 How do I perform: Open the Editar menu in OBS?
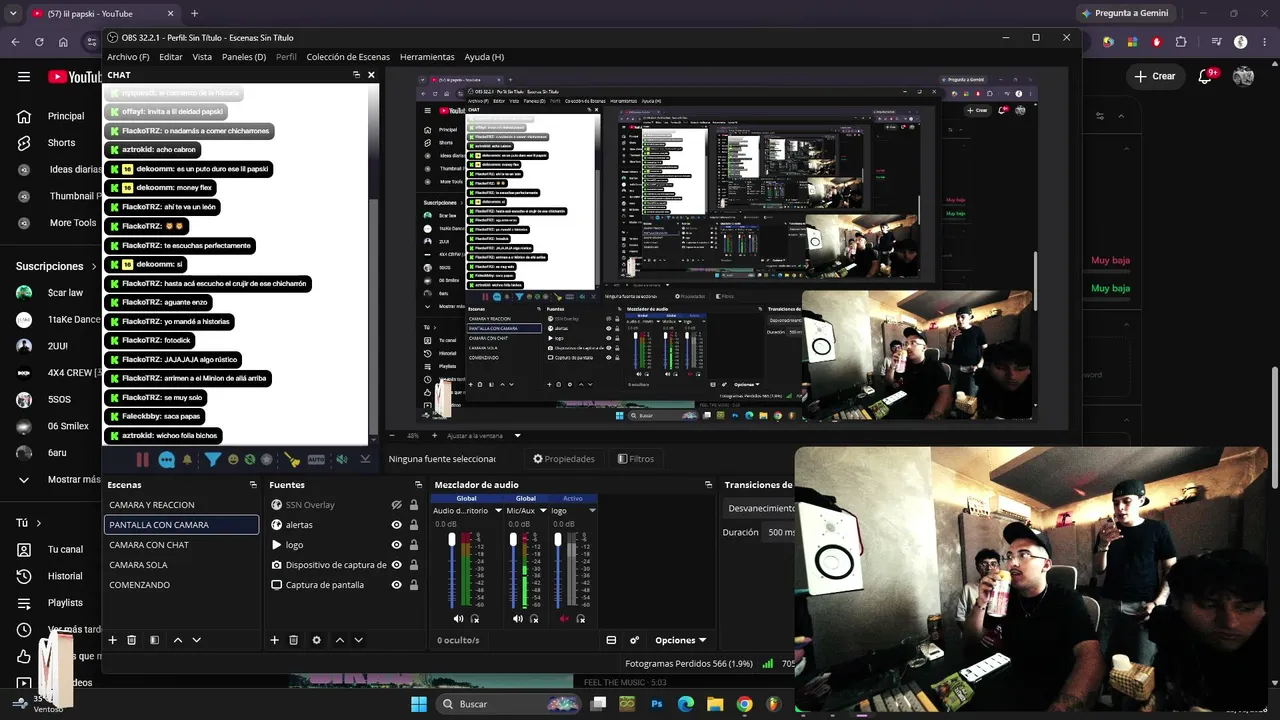pyautogui.click(x=171, y=57)
